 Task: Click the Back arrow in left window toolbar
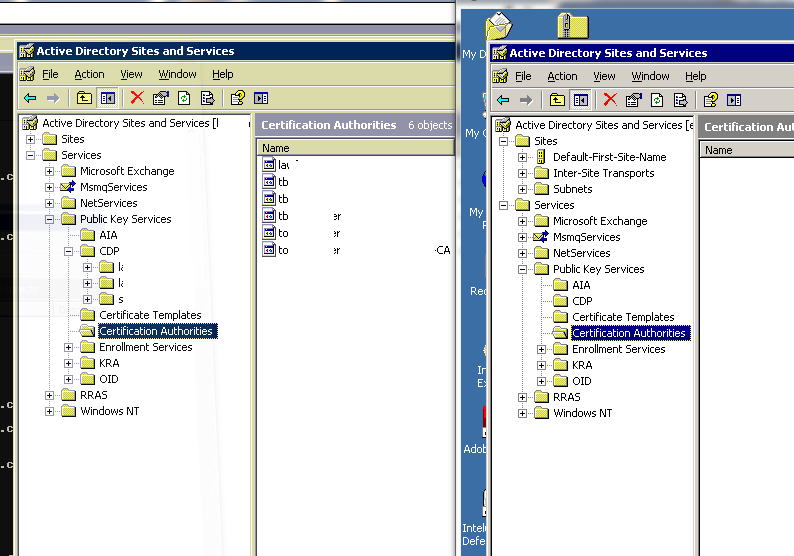(x=30, y=98)
